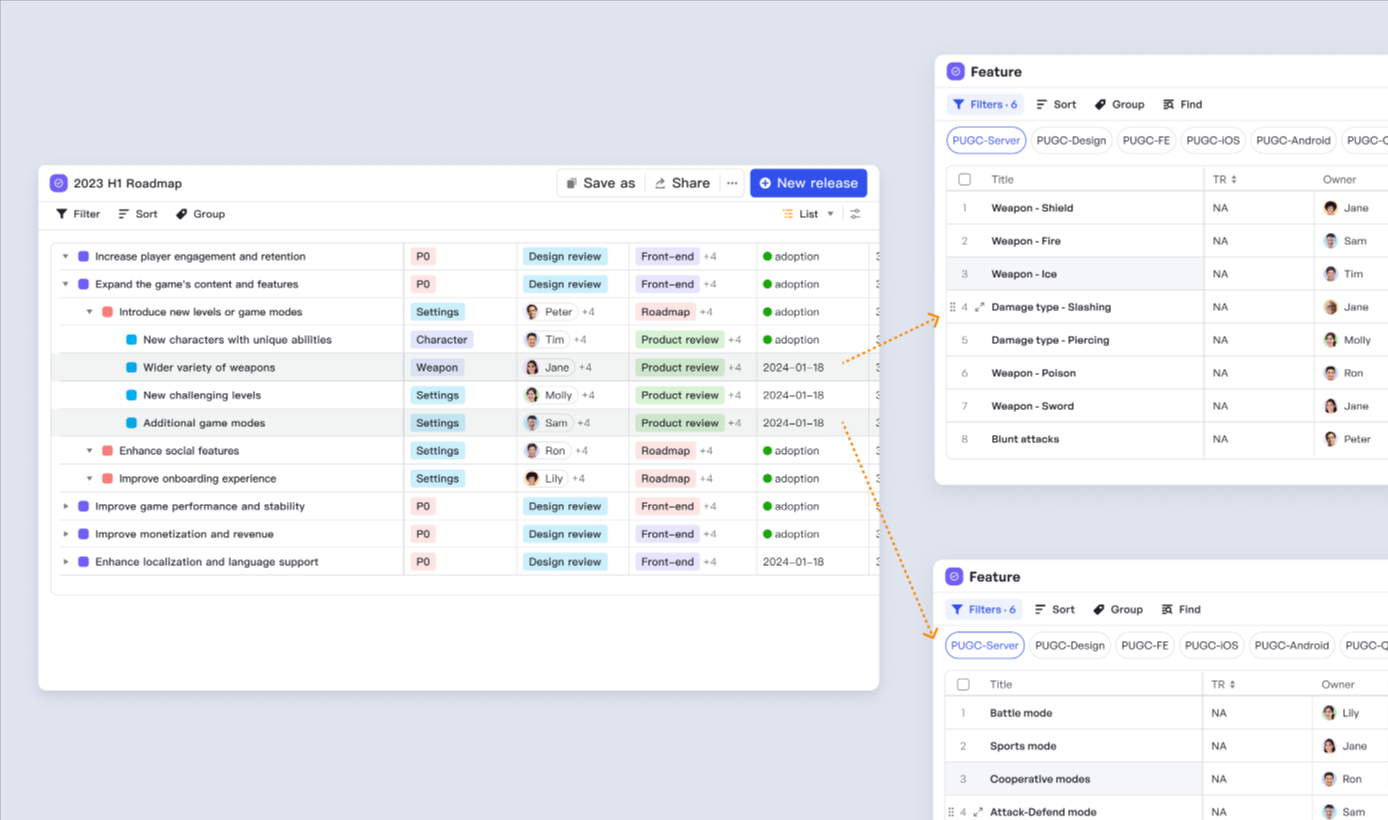Open the List view dropdown

[x=808, y=214]
